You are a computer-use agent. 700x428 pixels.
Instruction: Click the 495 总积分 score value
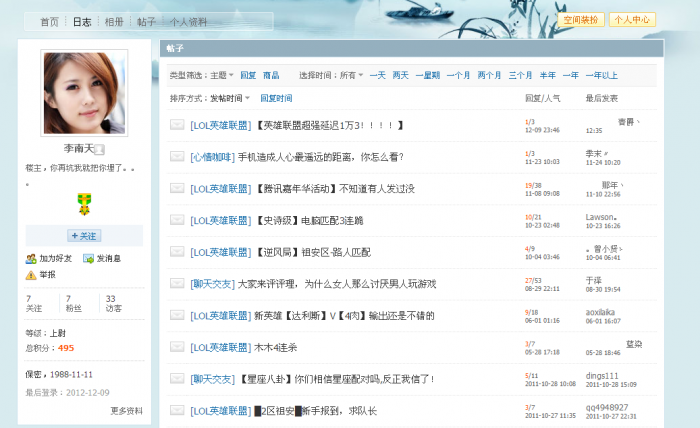66,348
